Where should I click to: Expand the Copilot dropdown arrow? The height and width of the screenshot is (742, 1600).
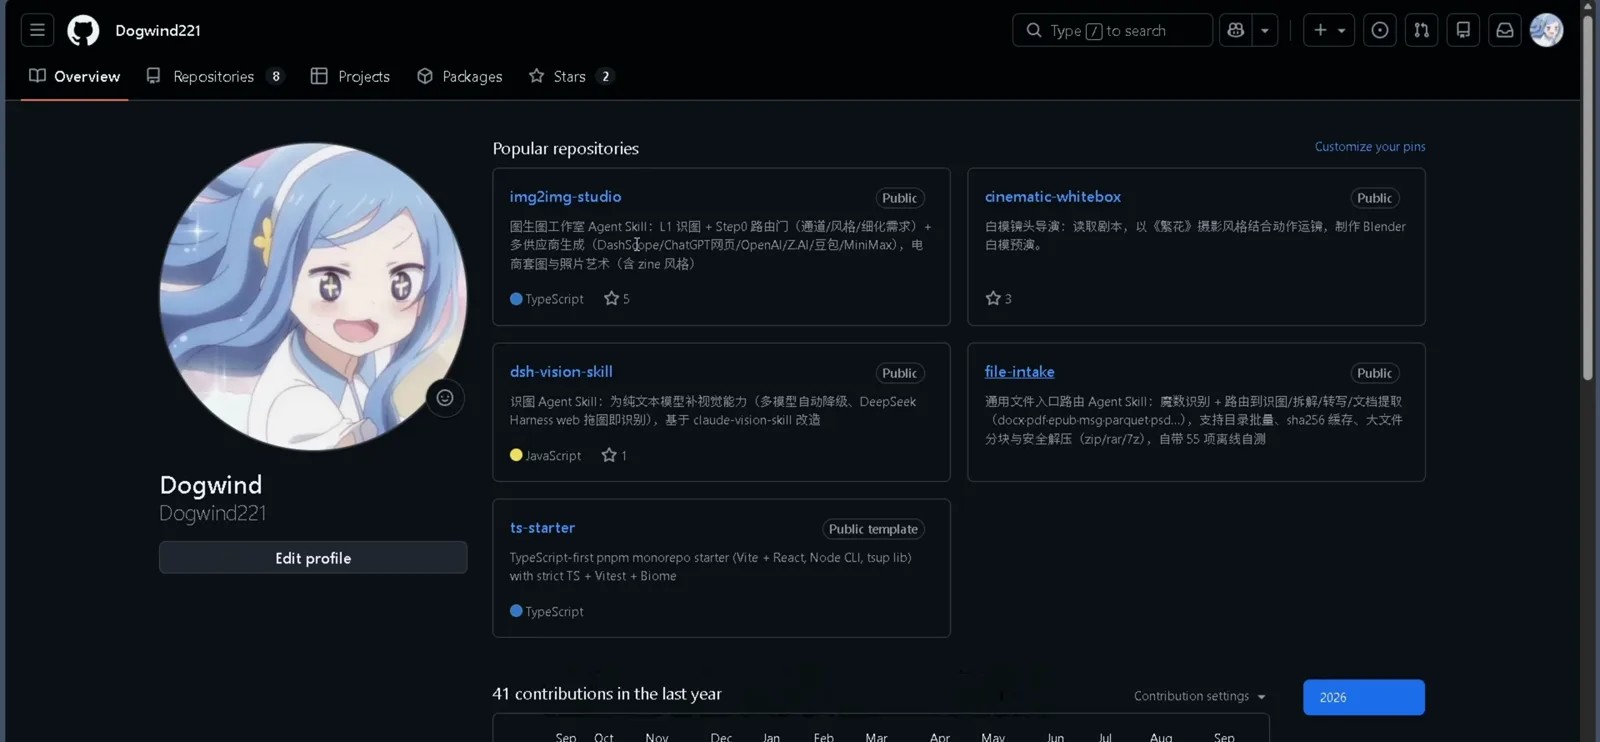pyautogui.click(x=1265, y=30)
